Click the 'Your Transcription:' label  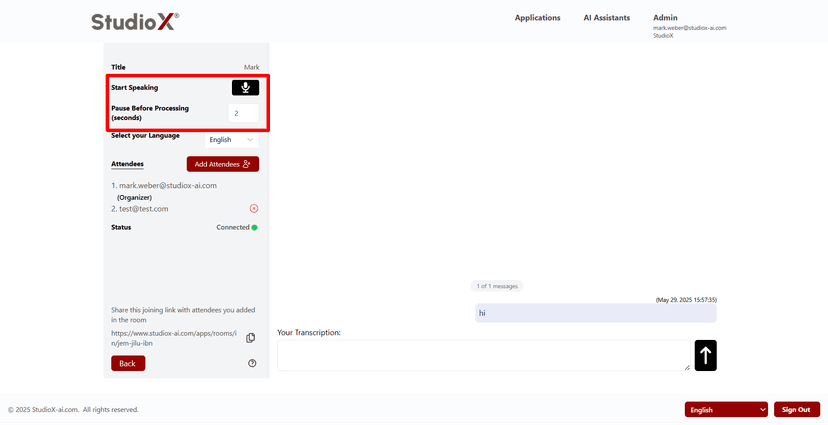tap(309, 333)
